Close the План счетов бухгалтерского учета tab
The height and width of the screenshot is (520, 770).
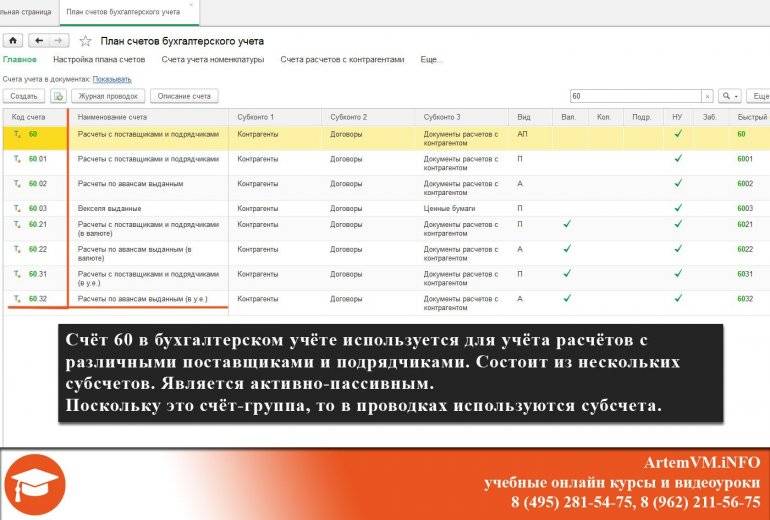(191, 5)
